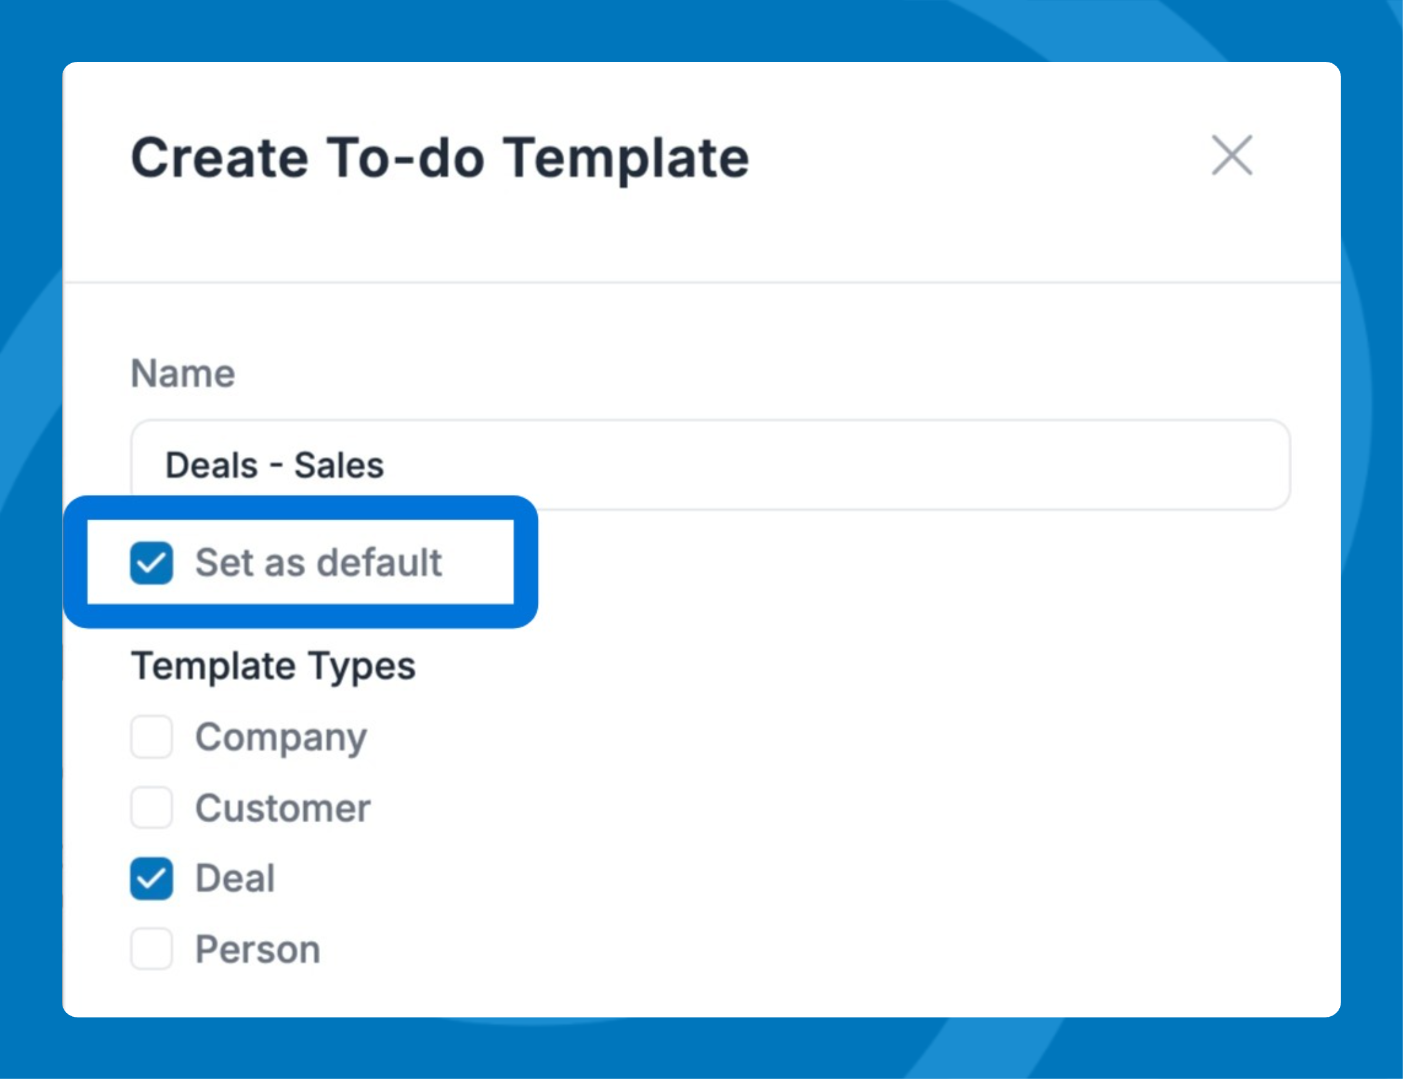Viewport: 1403px width, 1080px height.
Task: Uncheck the Deal template type checkbox
Action: click(152, 879)
